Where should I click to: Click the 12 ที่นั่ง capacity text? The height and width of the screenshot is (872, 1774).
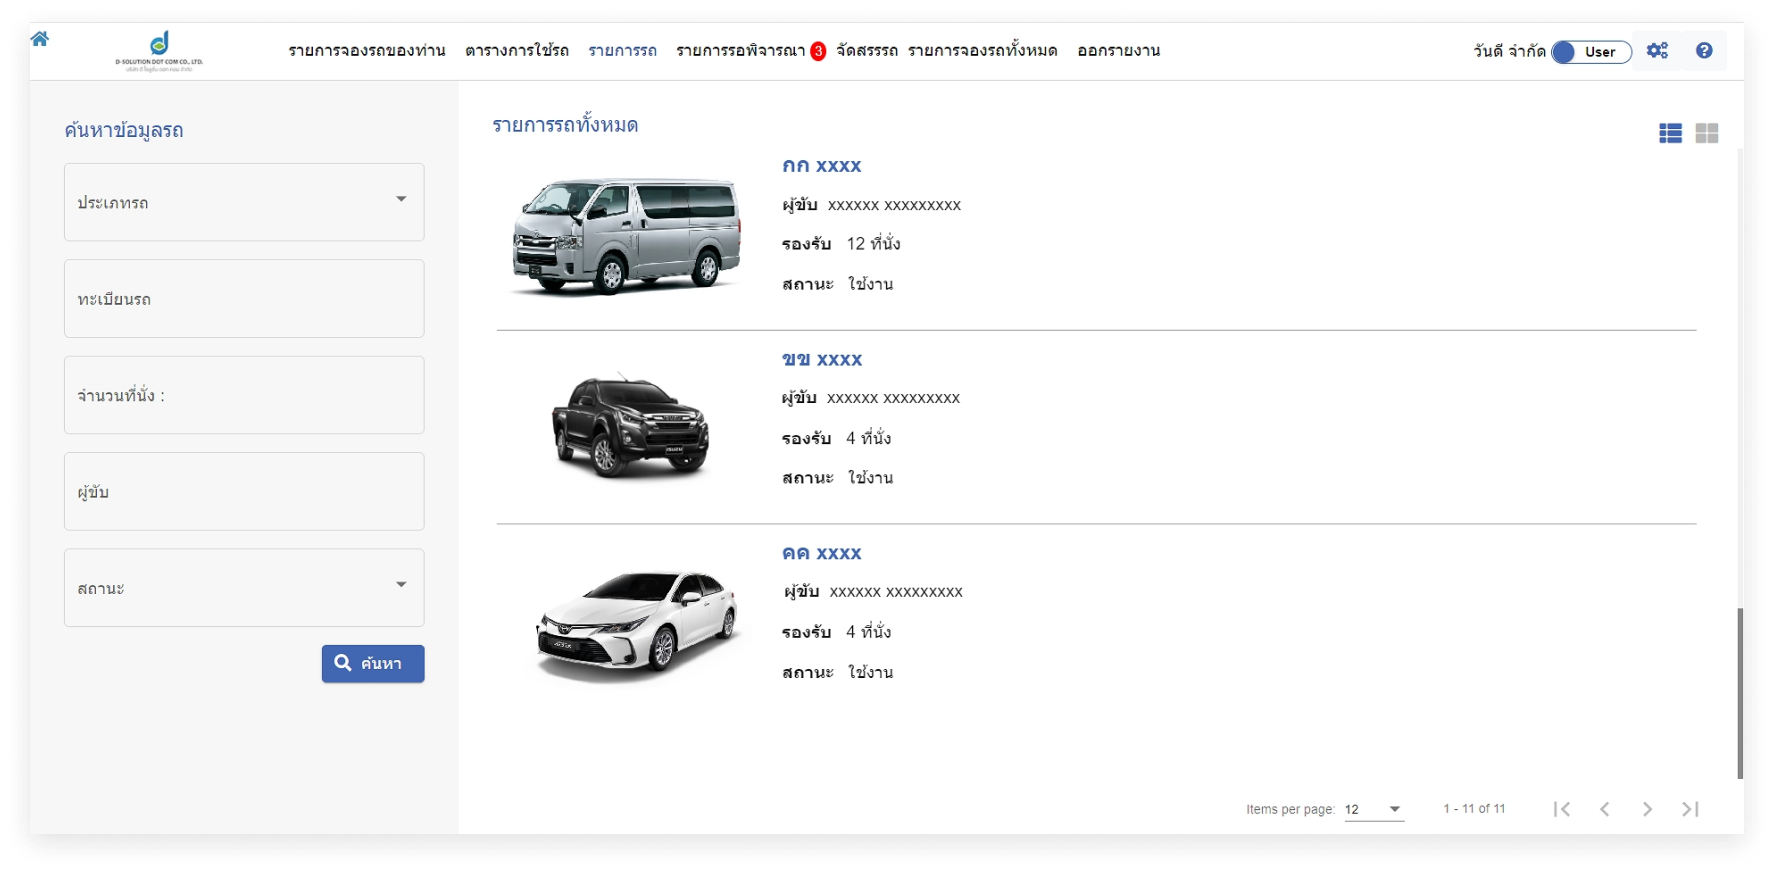tap(873, 244)
